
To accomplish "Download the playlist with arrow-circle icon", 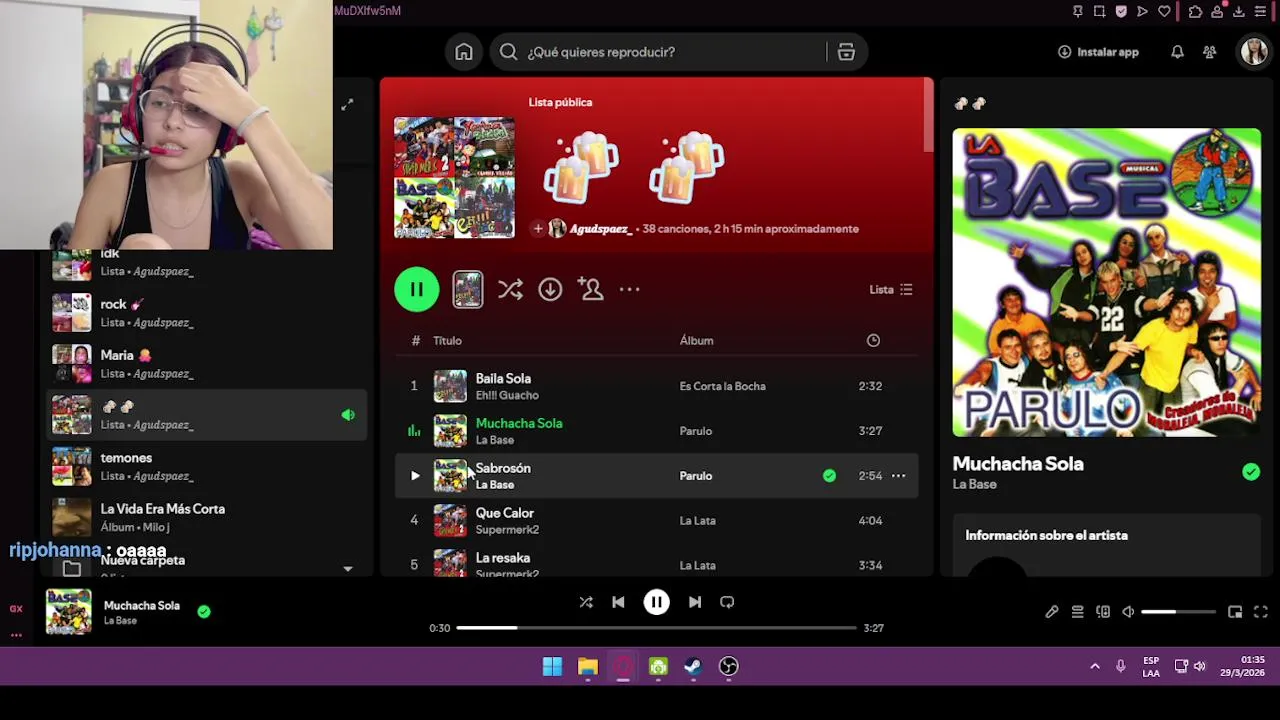I will coord(550,290).
